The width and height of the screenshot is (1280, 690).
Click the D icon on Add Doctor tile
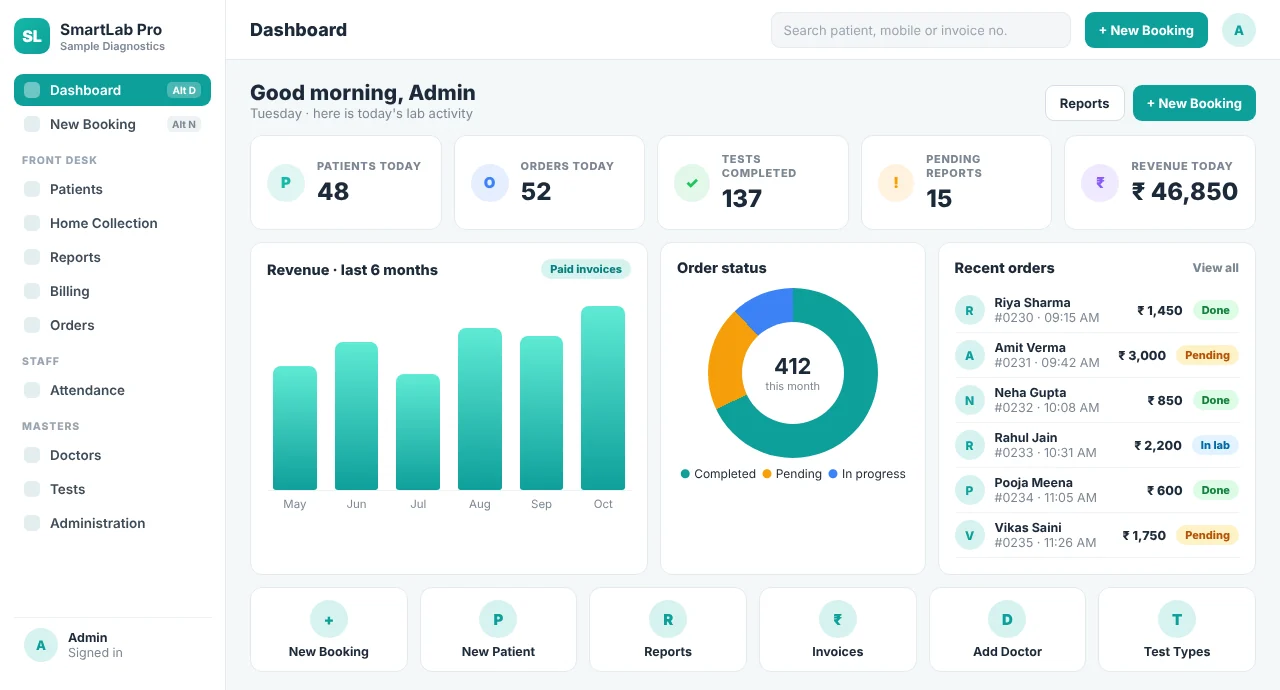click(x=1007, y=619)
